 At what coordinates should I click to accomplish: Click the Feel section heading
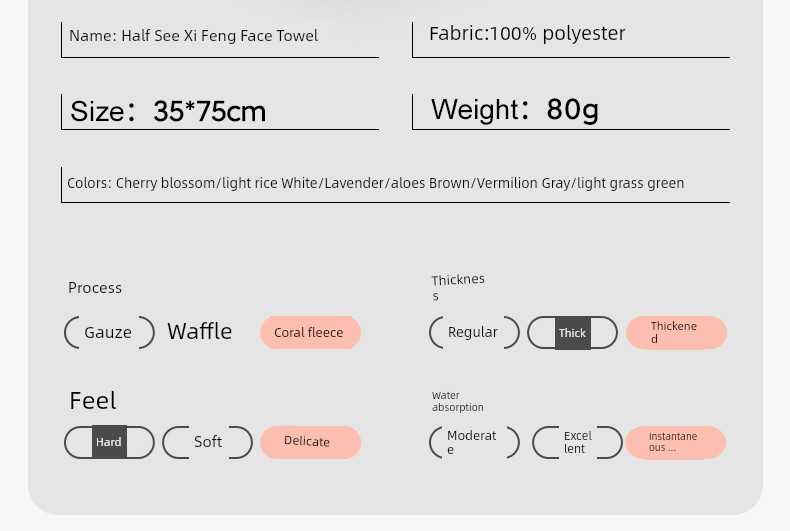click(93, 401)
